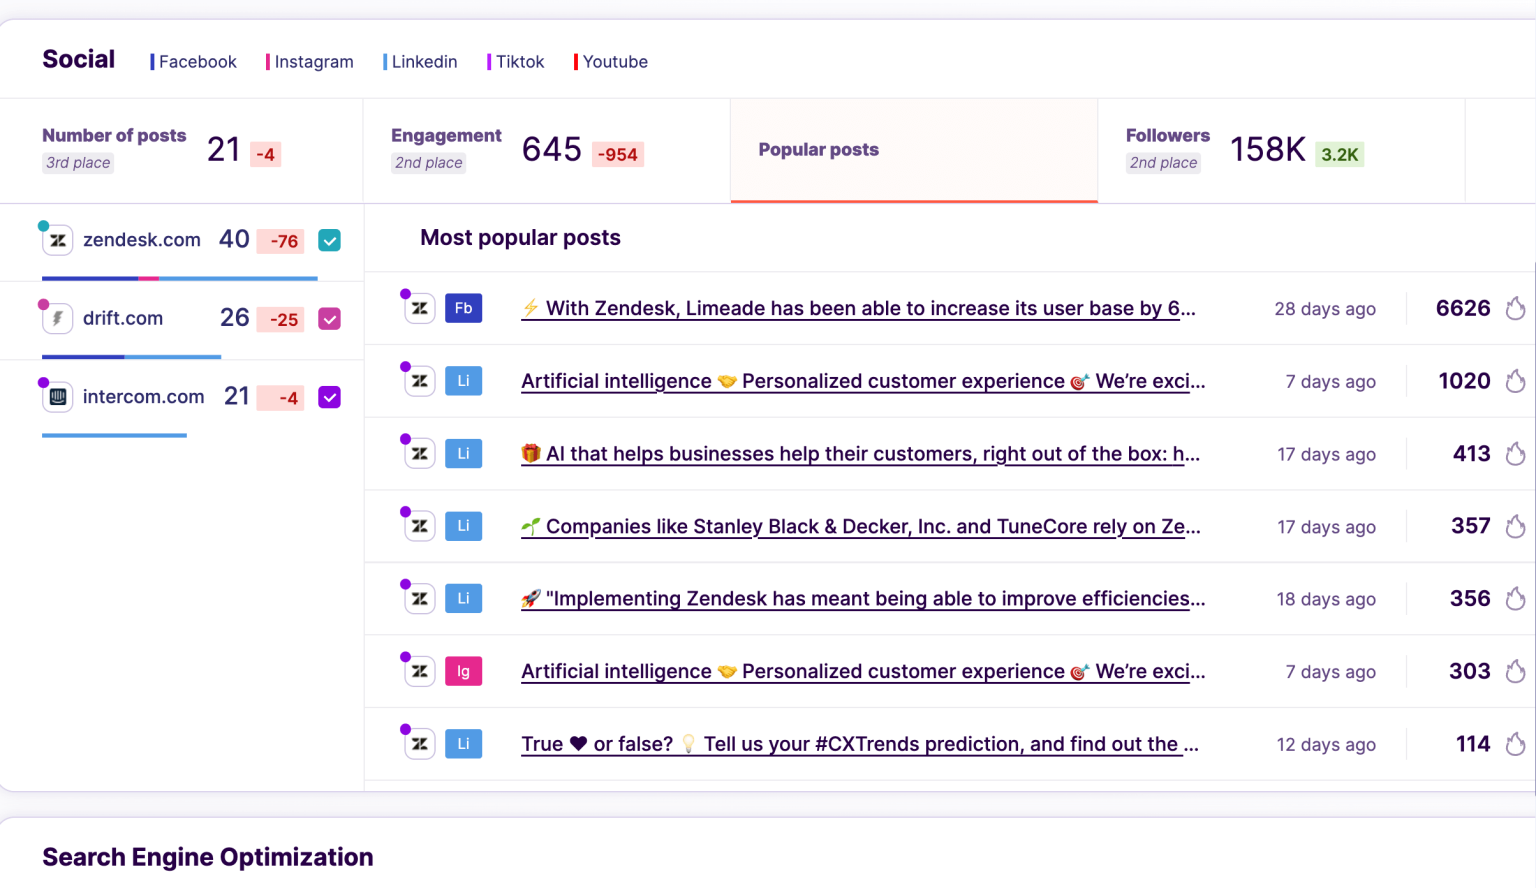Click the flame icon beside the True/false post
The width and height of the screenshot is (1536, 888).
tap(1515, 744)
